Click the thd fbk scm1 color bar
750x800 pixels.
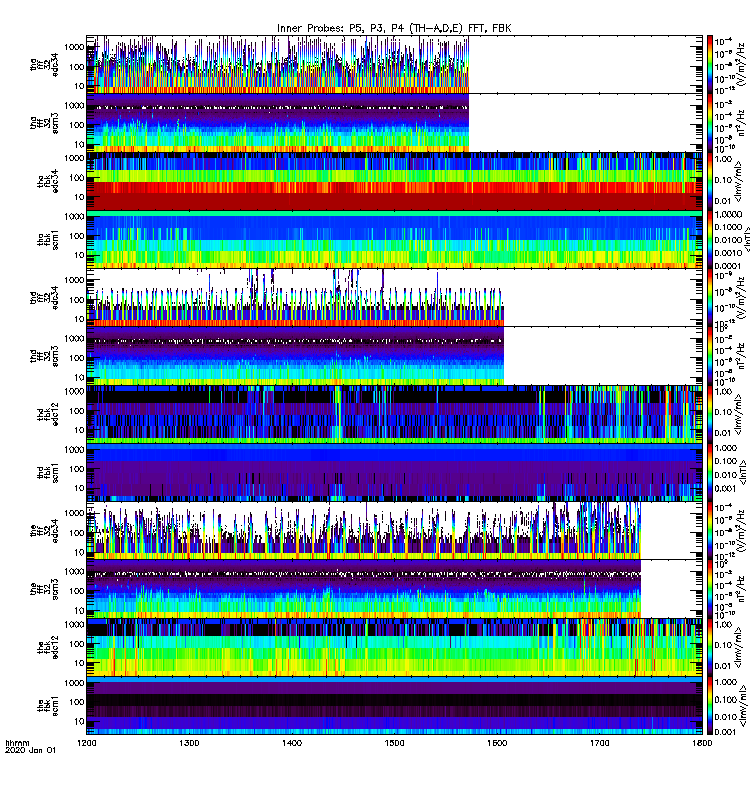(x=710, y=473)
